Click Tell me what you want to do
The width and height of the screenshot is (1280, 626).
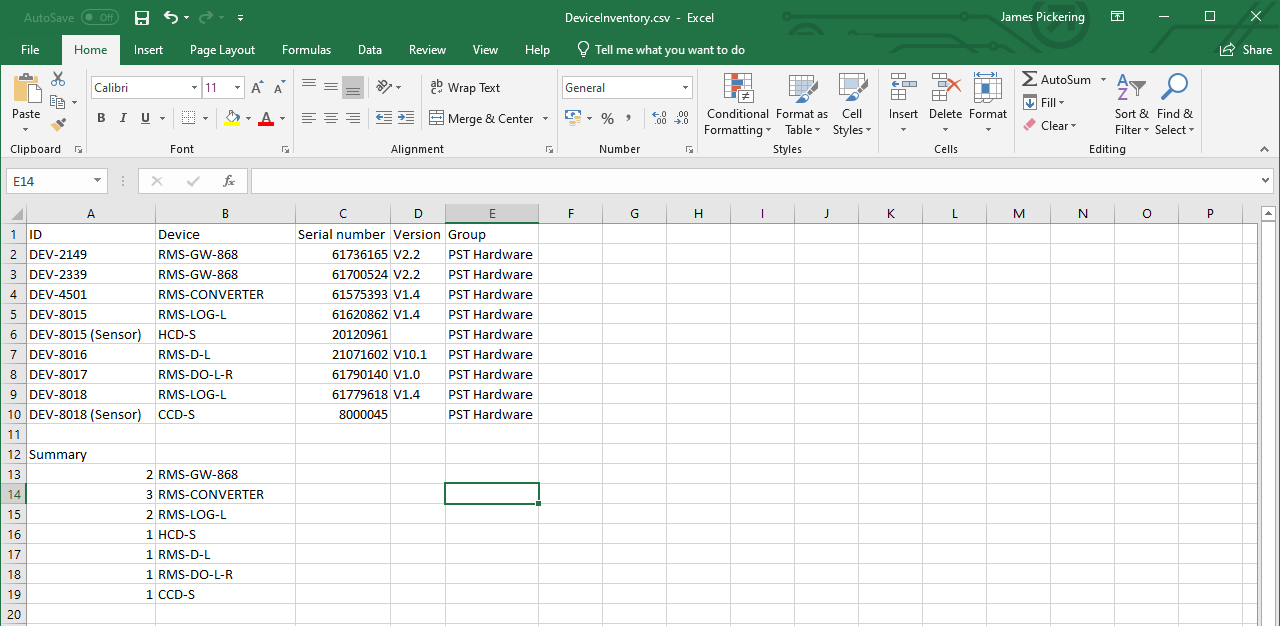(661, 50)
